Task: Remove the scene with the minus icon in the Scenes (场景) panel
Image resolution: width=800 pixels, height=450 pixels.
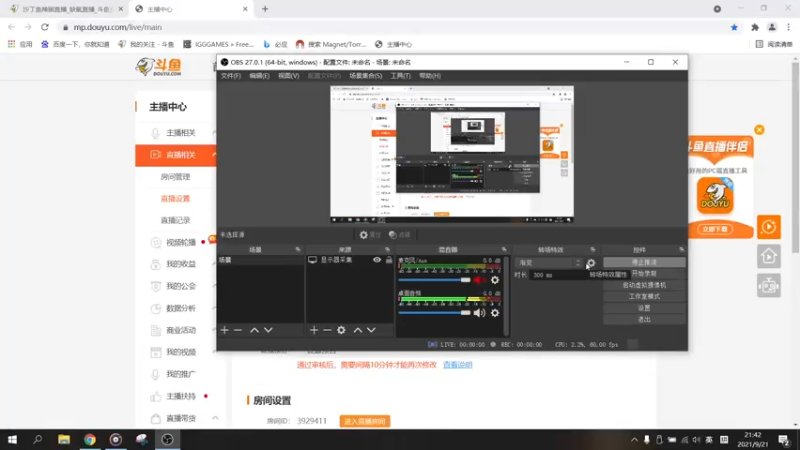Action: click(x=238, y=330)
